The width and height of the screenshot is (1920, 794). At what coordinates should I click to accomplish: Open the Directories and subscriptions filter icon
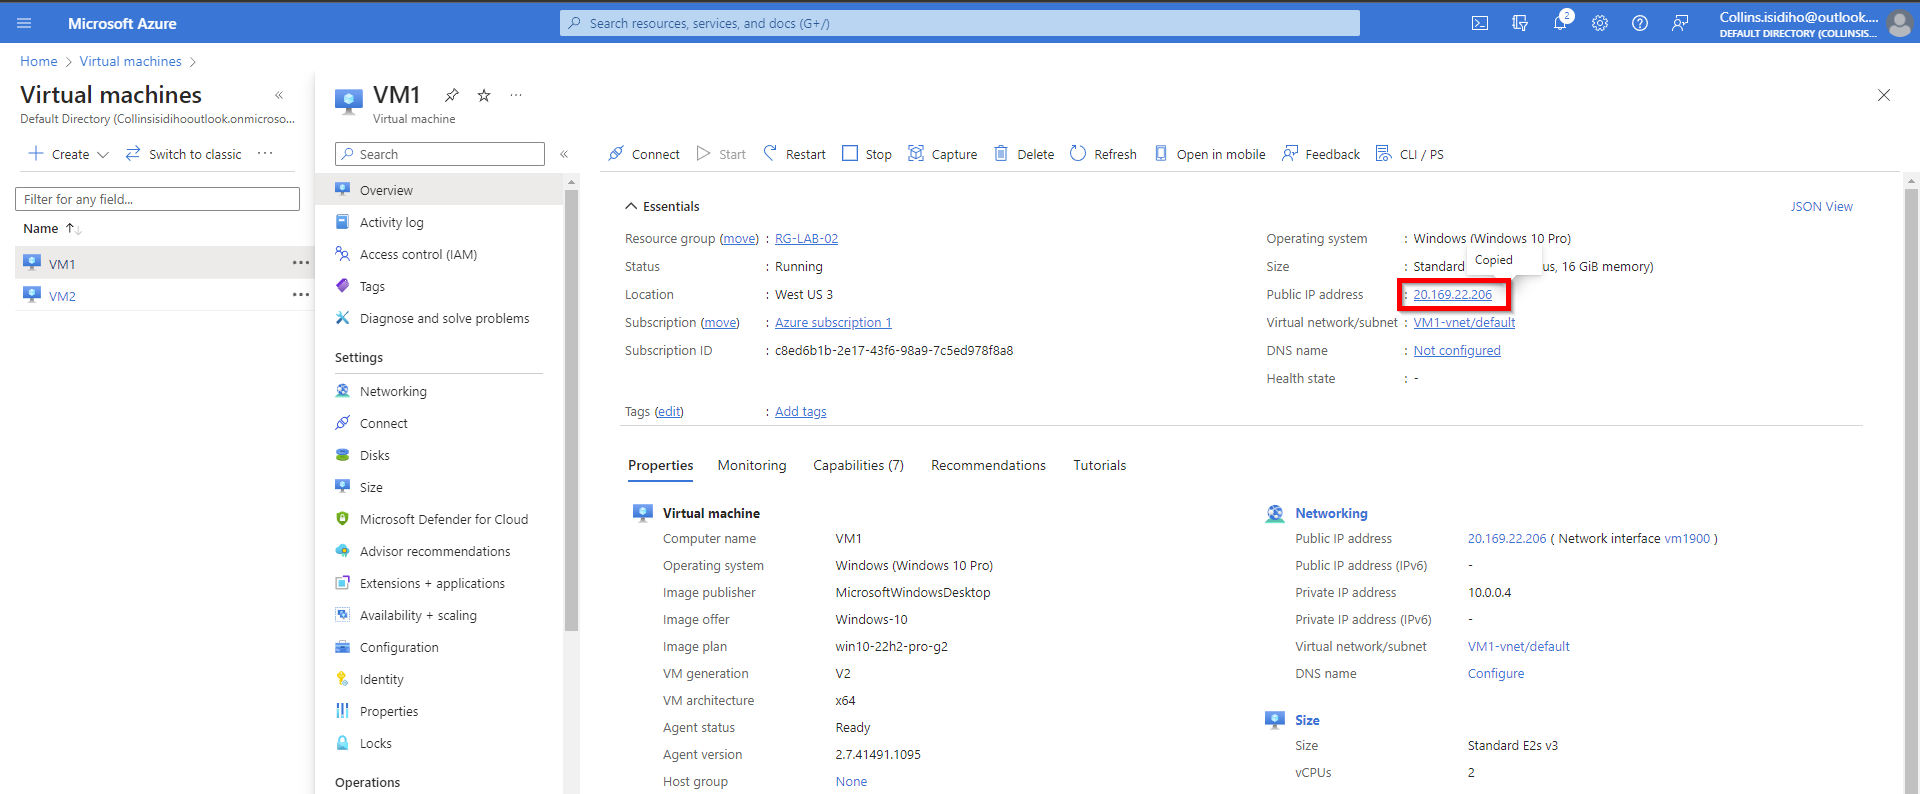point(1520,23)
